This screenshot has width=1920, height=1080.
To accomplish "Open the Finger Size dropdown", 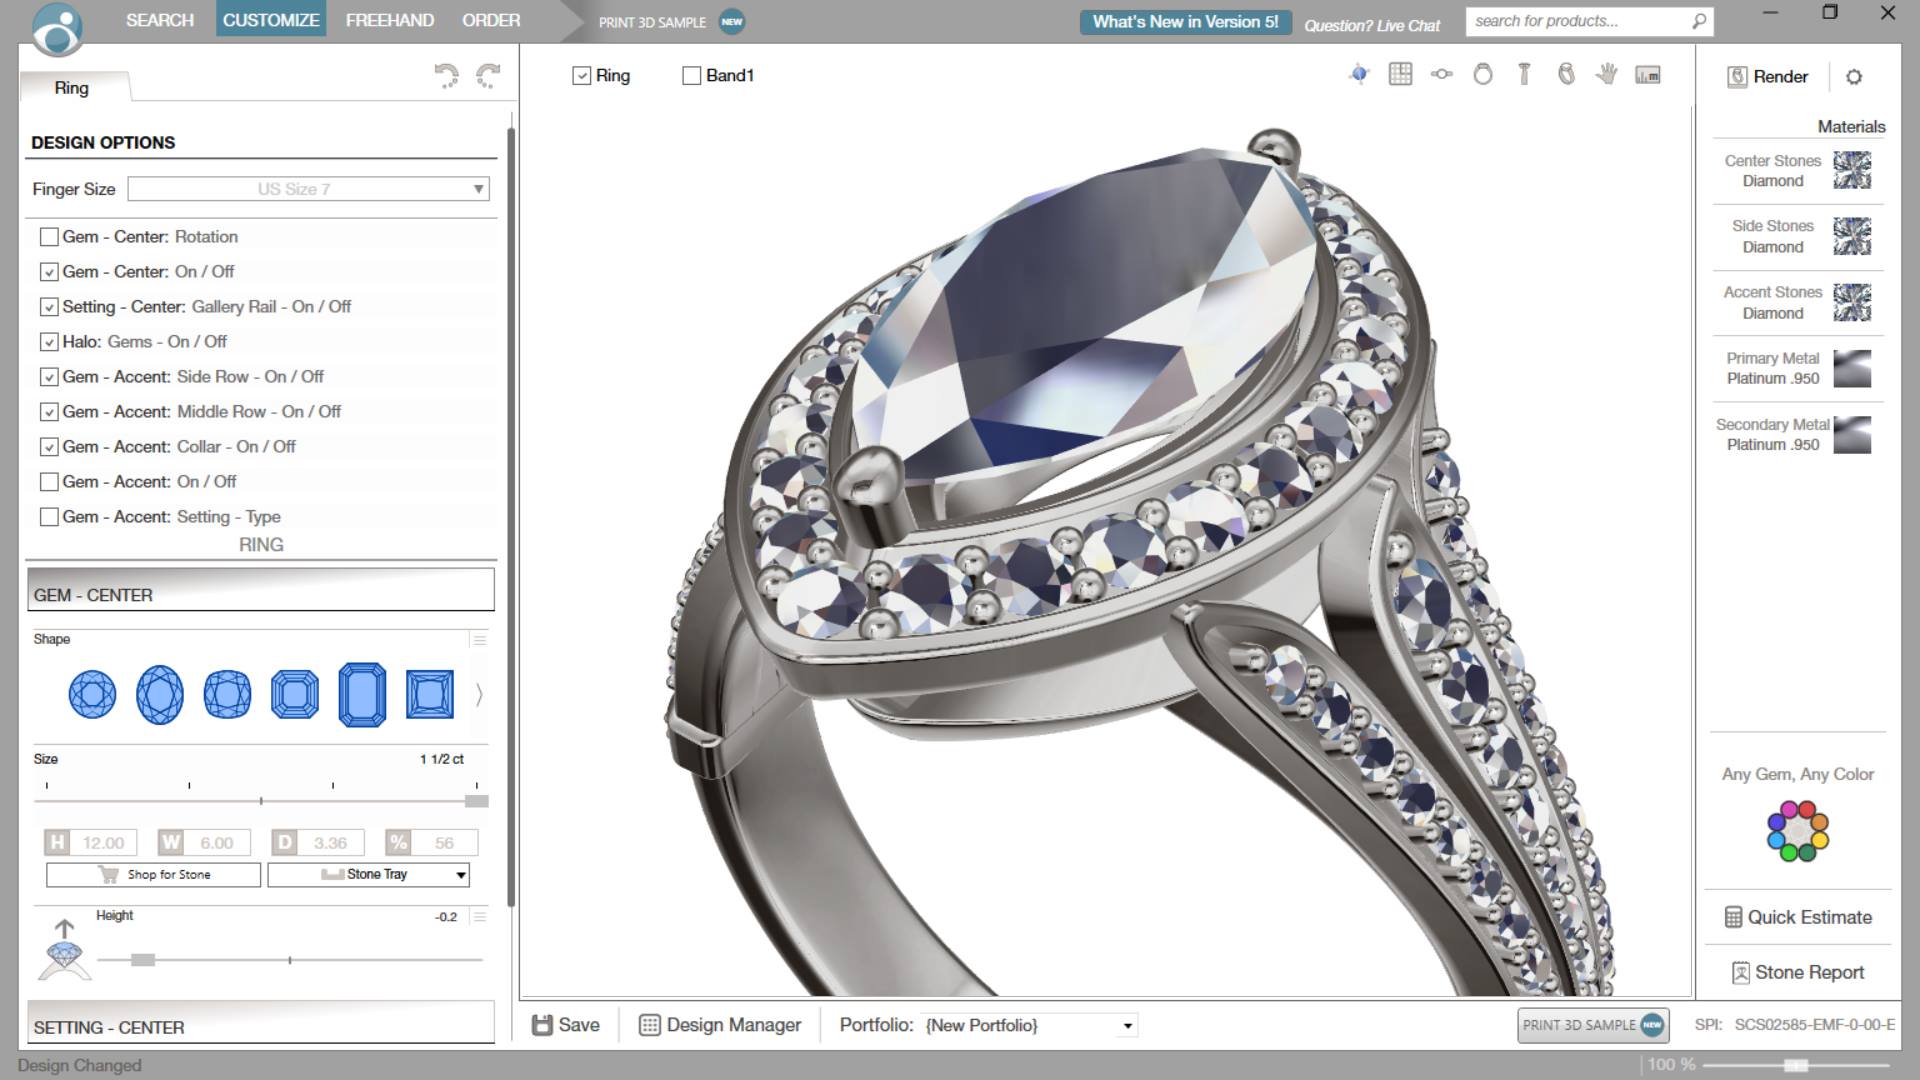I will pyautogui.click(x=308, y=189).
